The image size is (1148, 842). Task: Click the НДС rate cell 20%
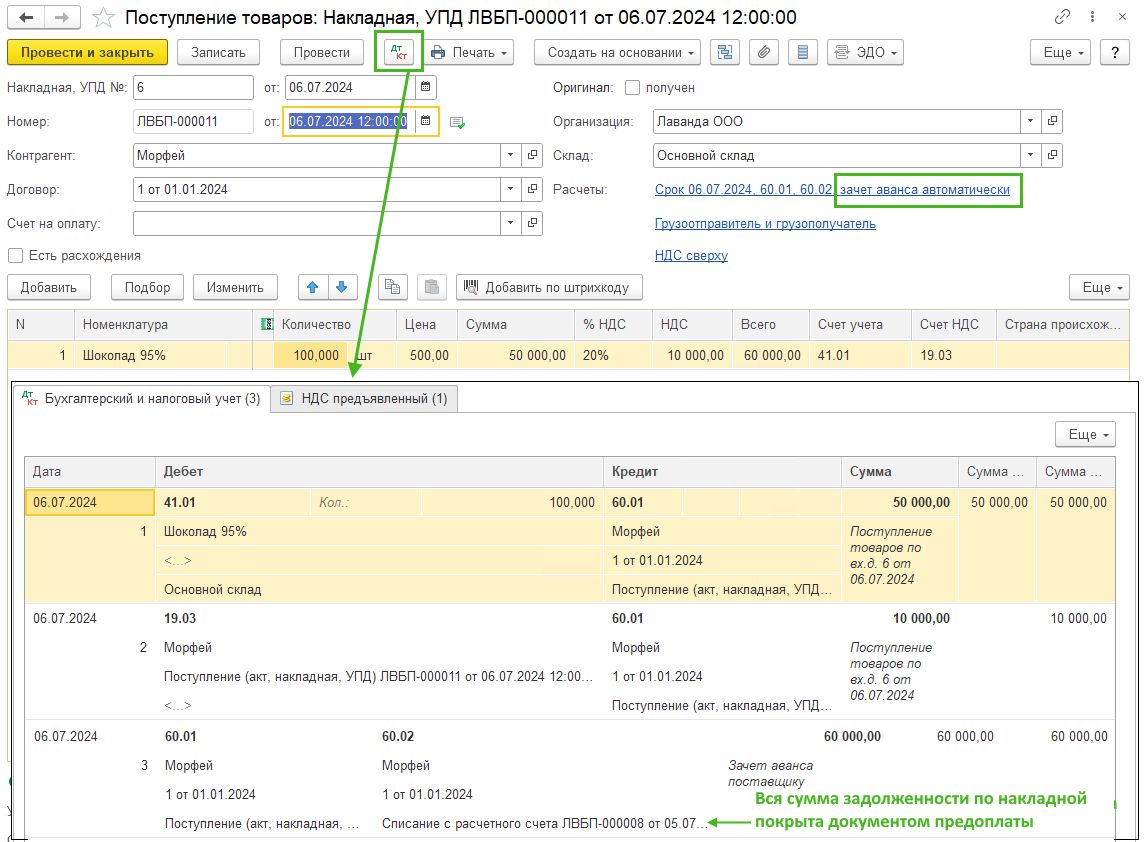coord(614,355)
